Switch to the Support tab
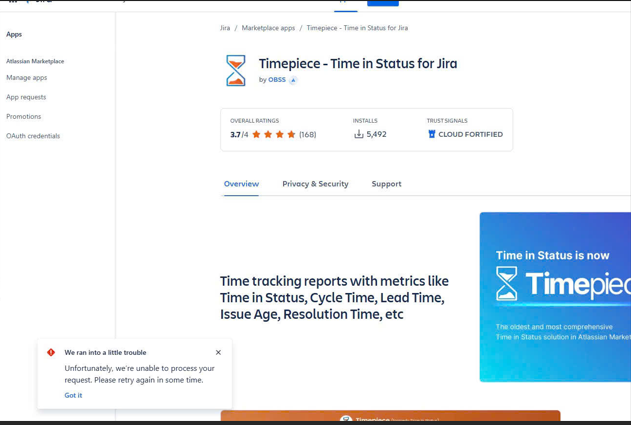 [386, 184]
